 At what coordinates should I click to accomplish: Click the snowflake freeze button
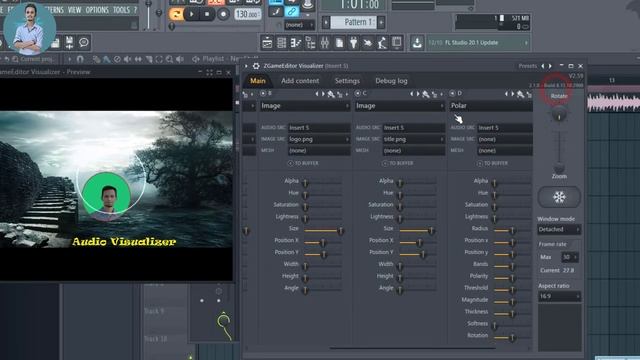coord(559,197)
